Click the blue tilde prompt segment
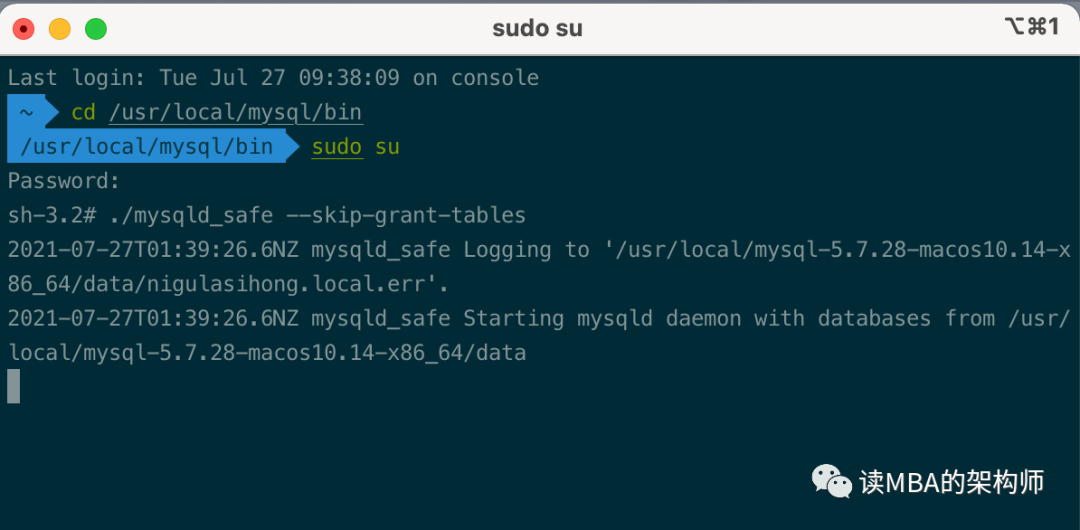 pyautogui.click(x=26, y=112)
